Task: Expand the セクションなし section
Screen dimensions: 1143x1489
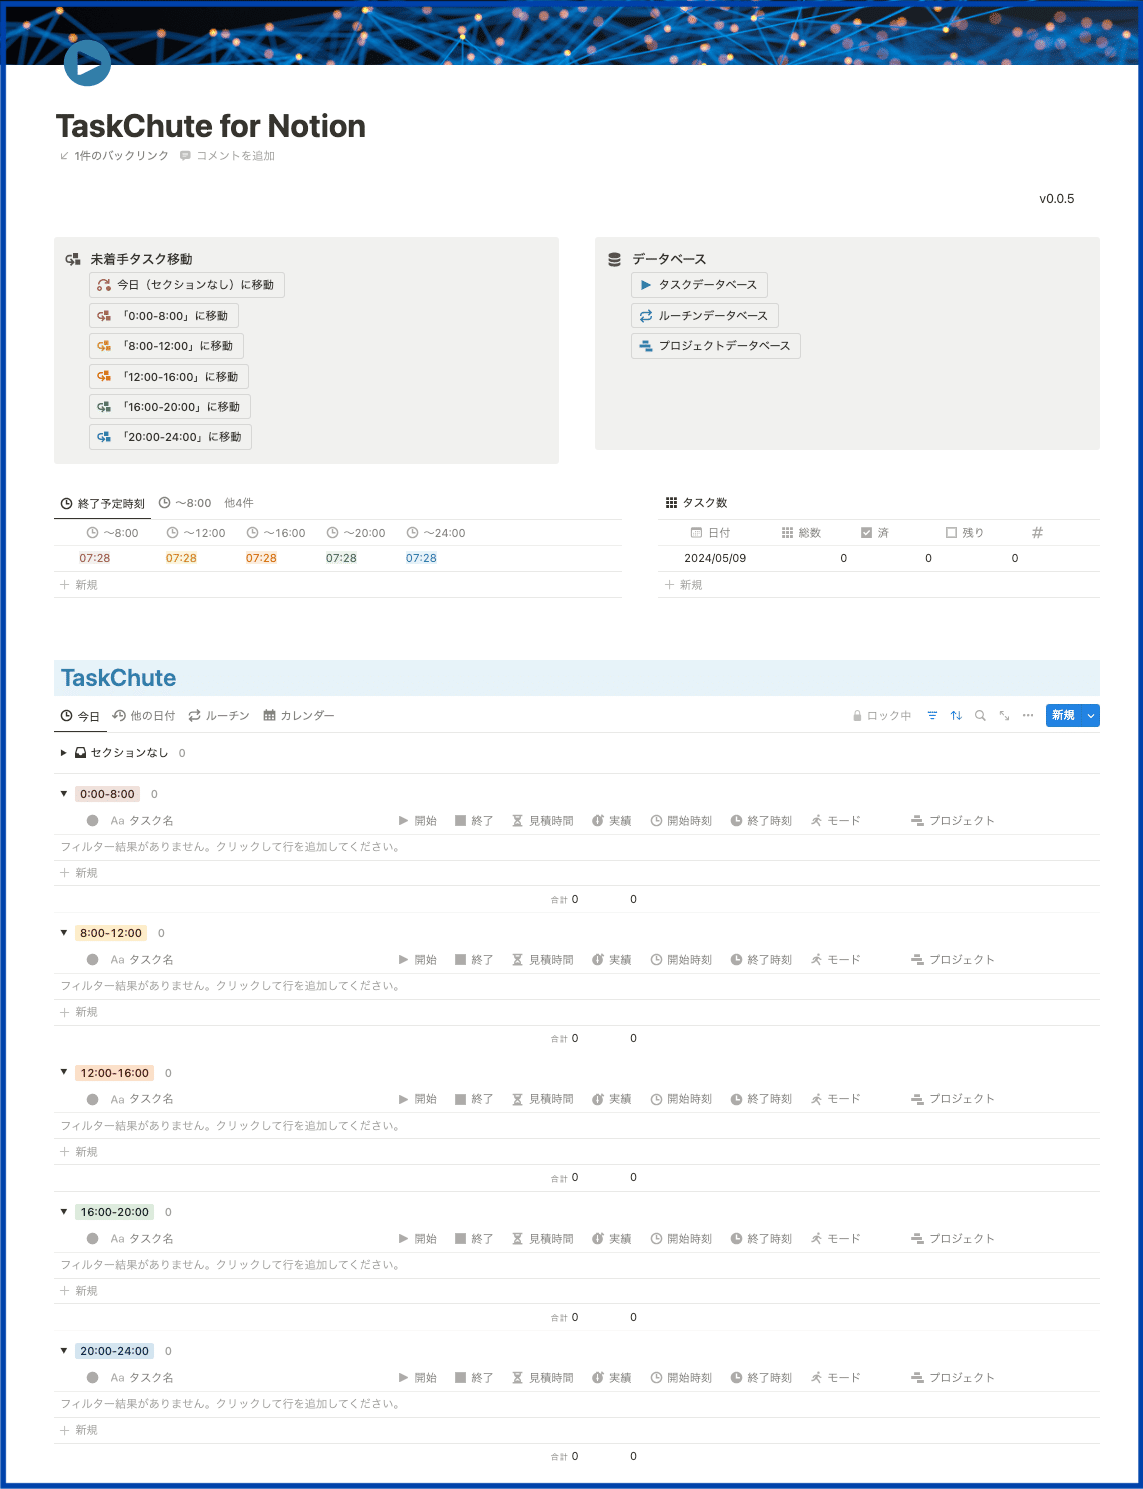Action: [62, 753]
